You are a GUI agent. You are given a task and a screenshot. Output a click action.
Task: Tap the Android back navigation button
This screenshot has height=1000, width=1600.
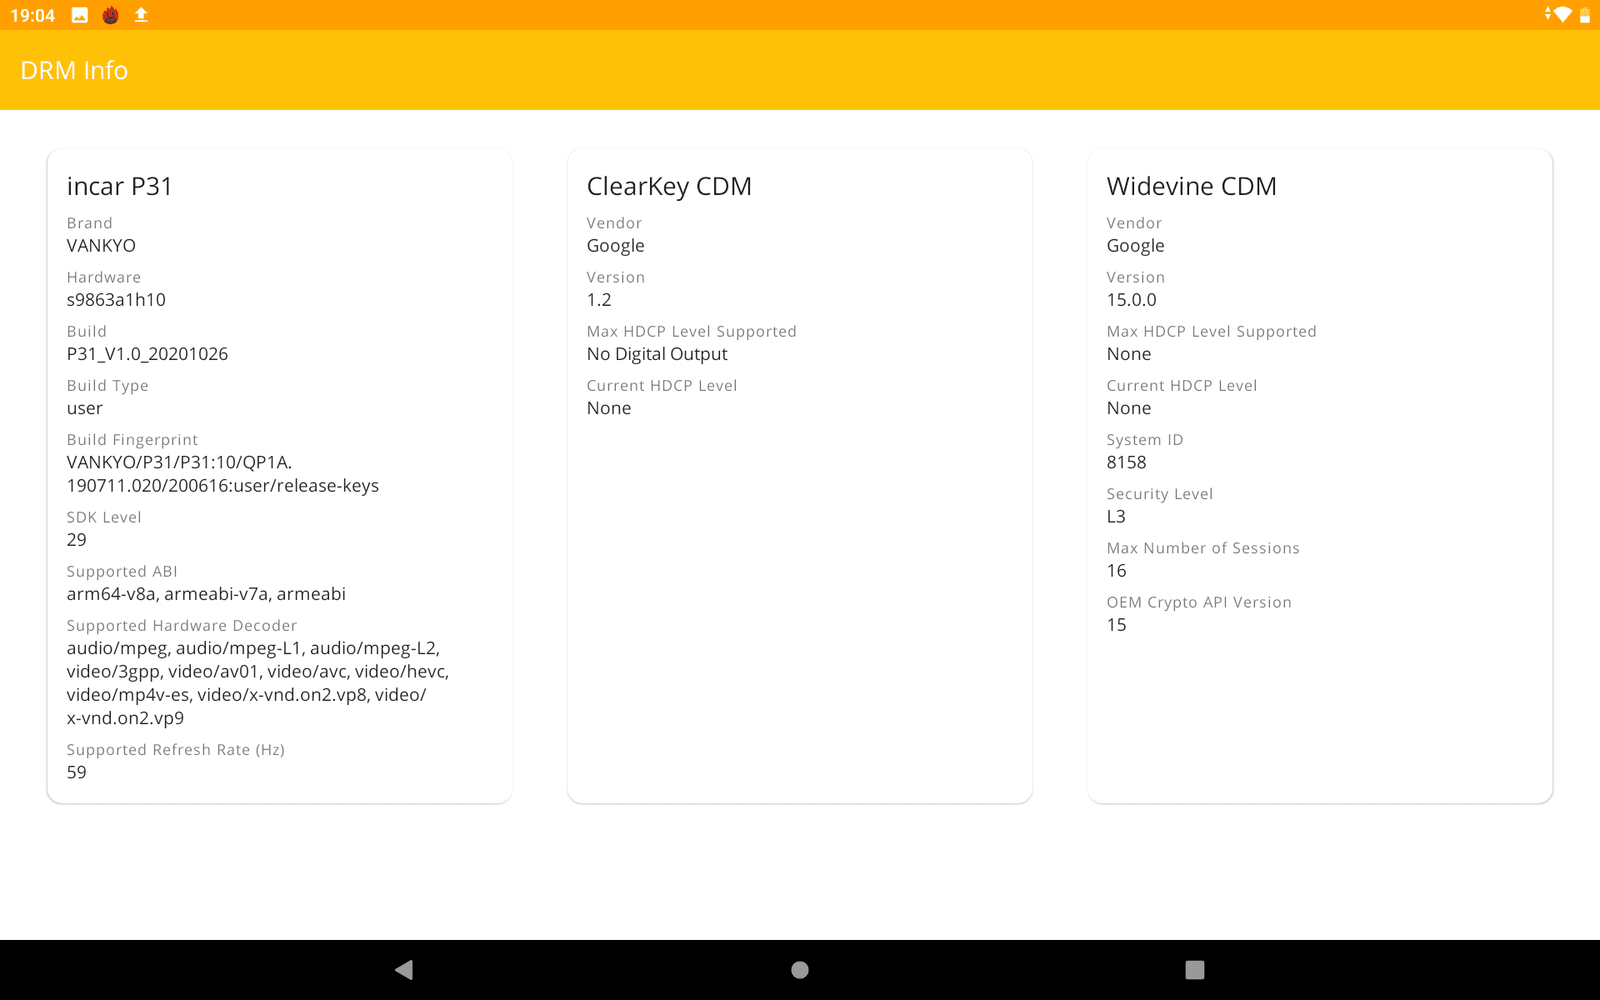tap(404, 969)
